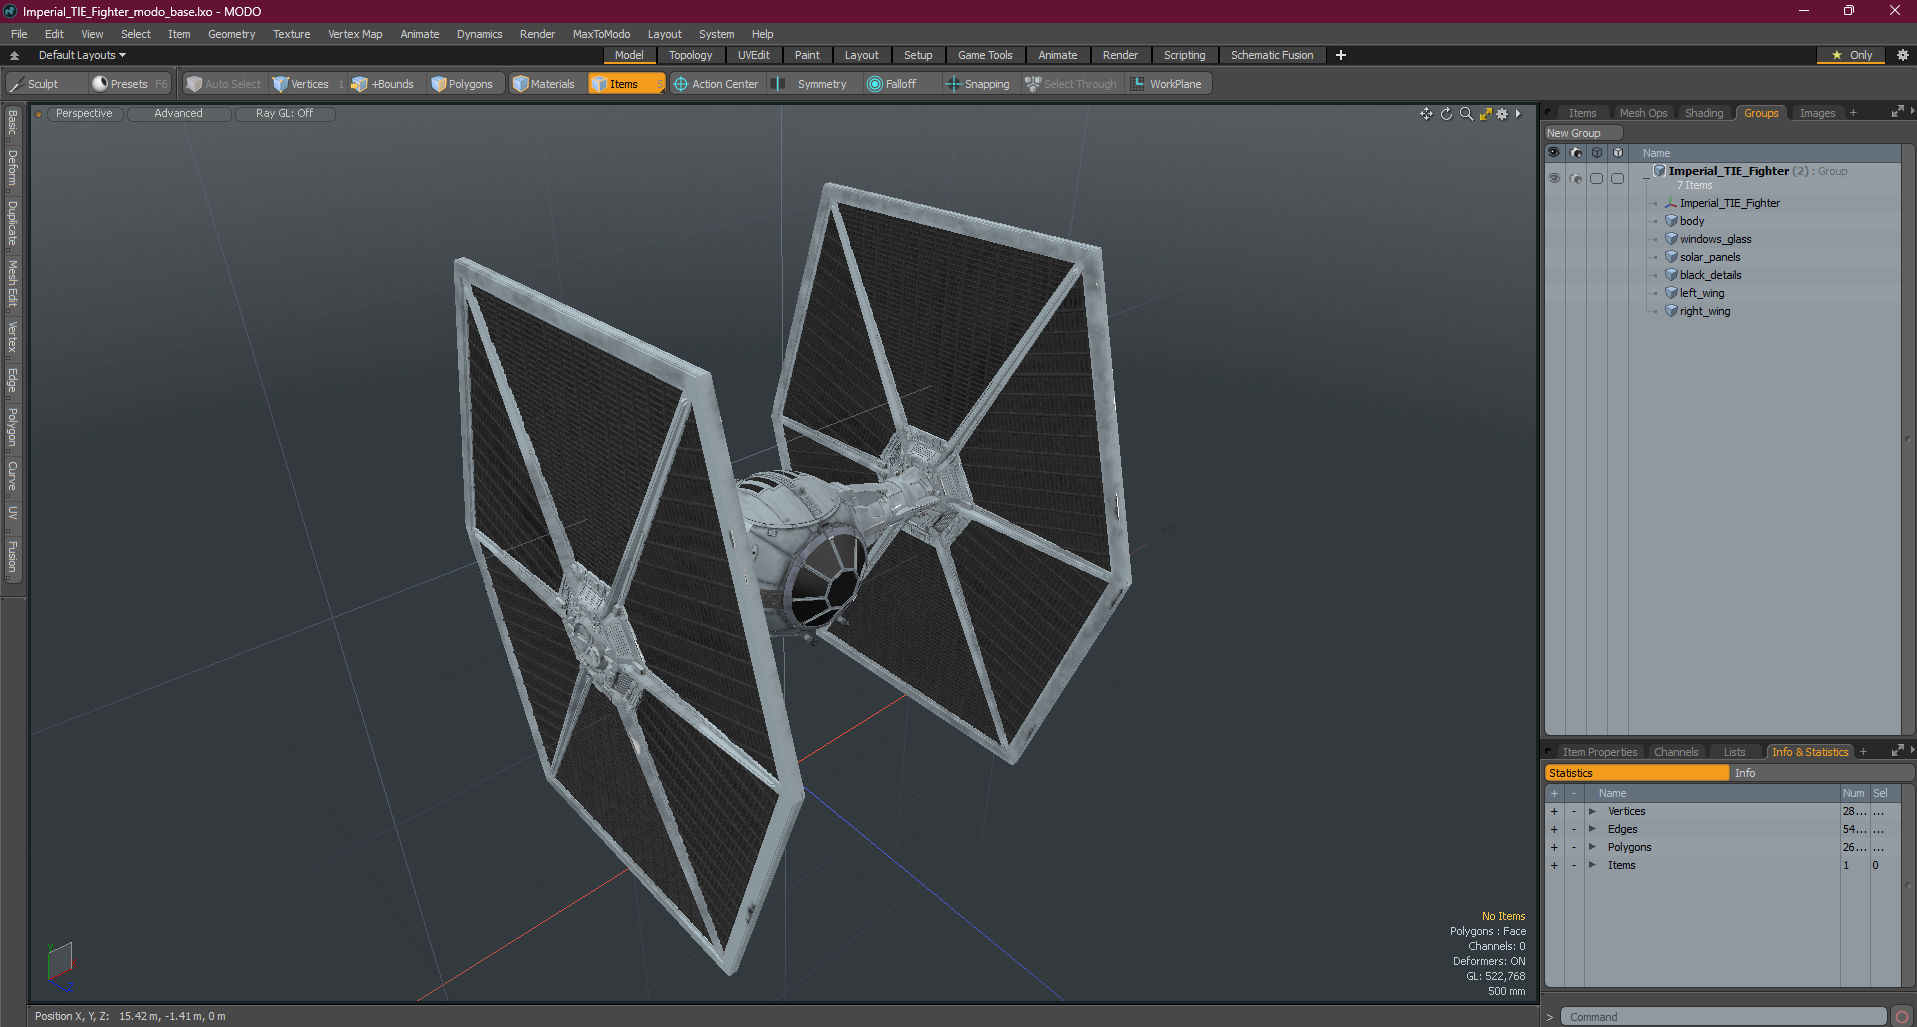Open the Advanced shading style dropdown
Screen dimensions: 1917x1027
tap(178, 114)
